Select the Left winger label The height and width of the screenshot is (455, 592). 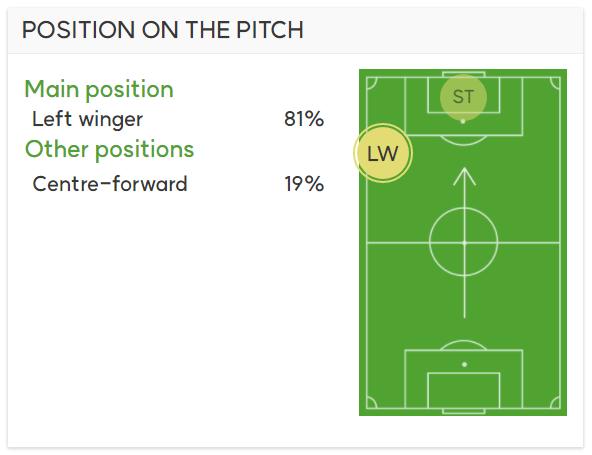(88, 119)
